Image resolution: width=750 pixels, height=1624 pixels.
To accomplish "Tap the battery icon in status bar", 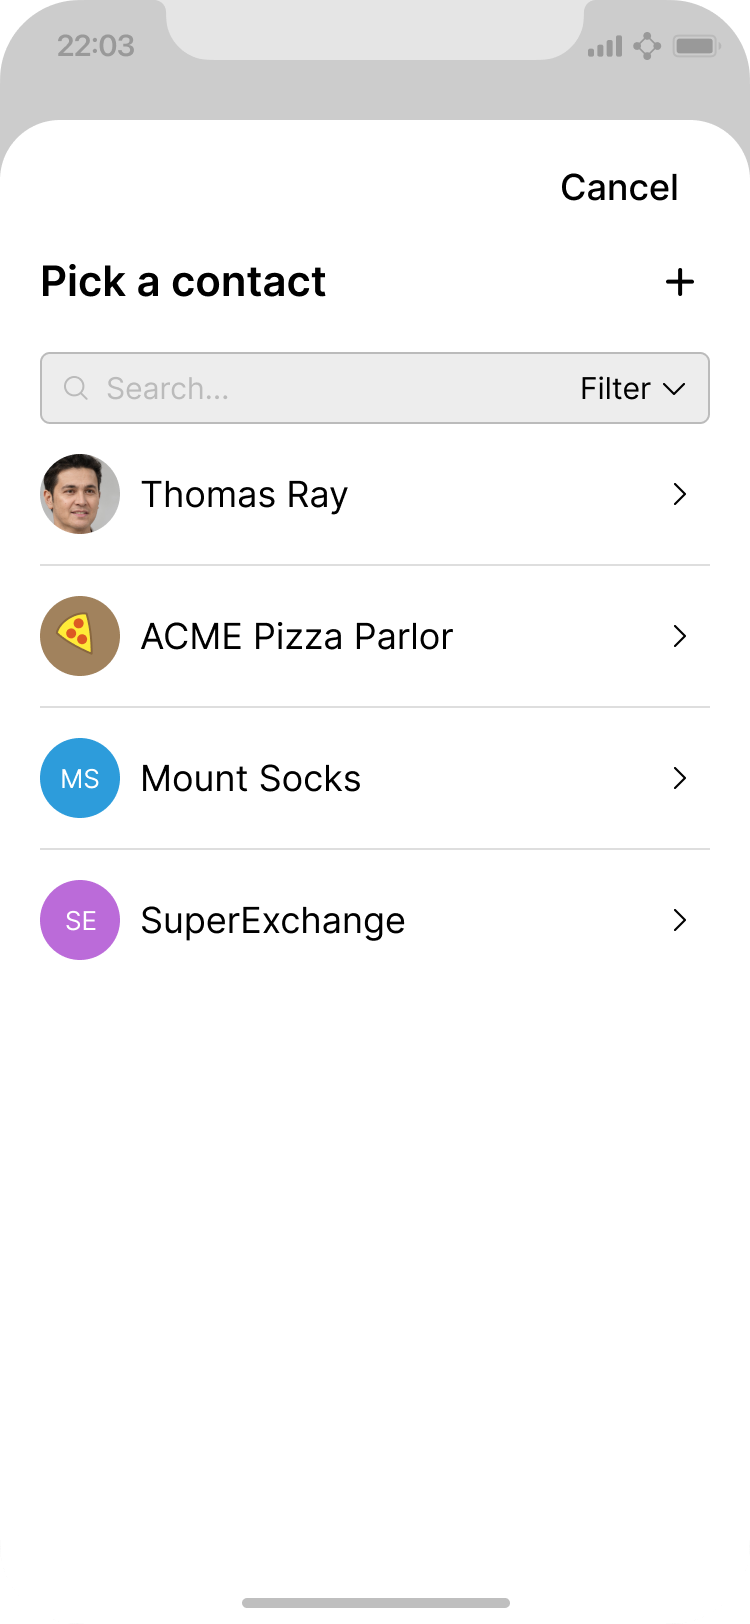I will coord(695,46).
